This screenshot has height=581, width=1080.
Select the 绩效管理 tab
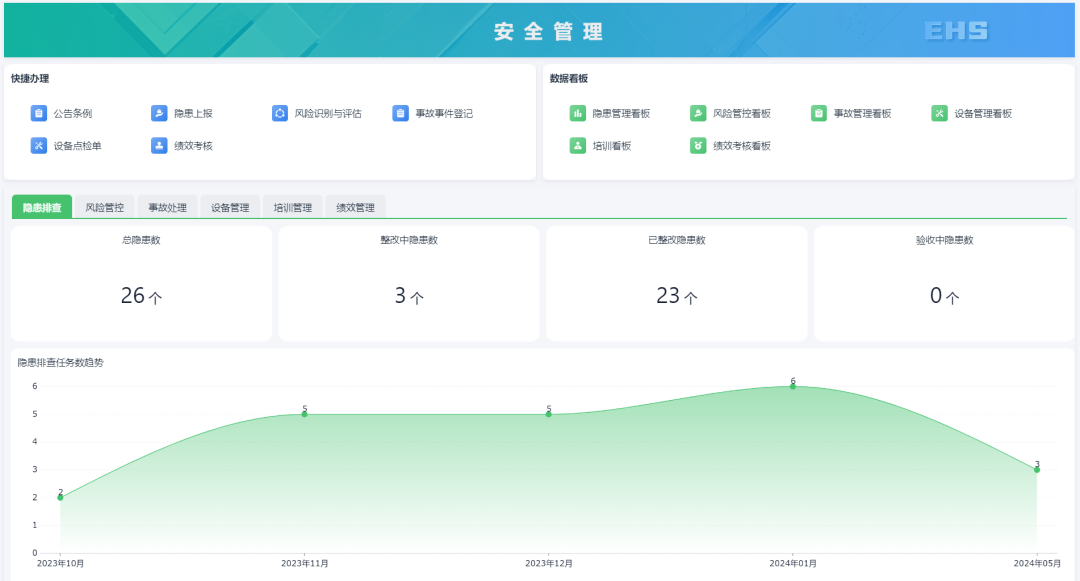pyautogui.click(x=356, y=207)
